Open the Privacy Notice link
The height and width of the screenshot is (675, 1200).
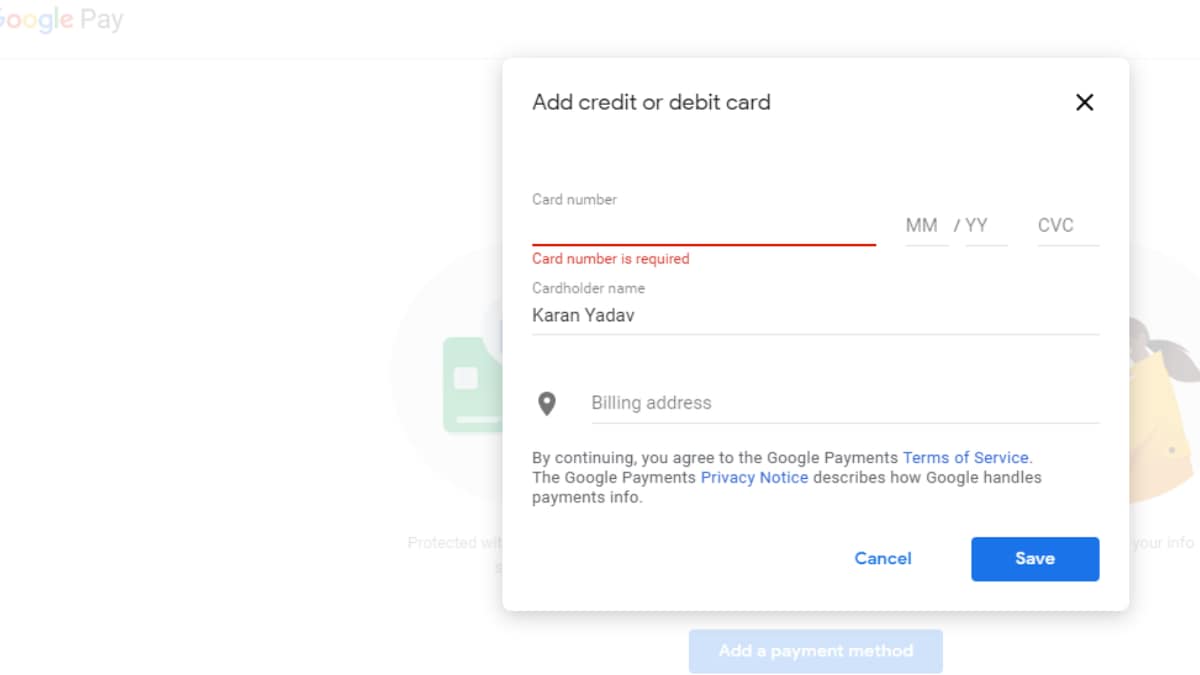click(x=754, y=478)
